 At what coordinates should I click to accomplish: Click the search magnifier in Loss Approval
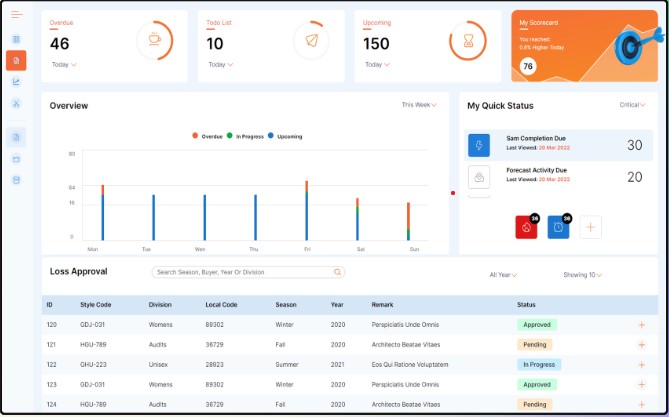coord(338,272)
